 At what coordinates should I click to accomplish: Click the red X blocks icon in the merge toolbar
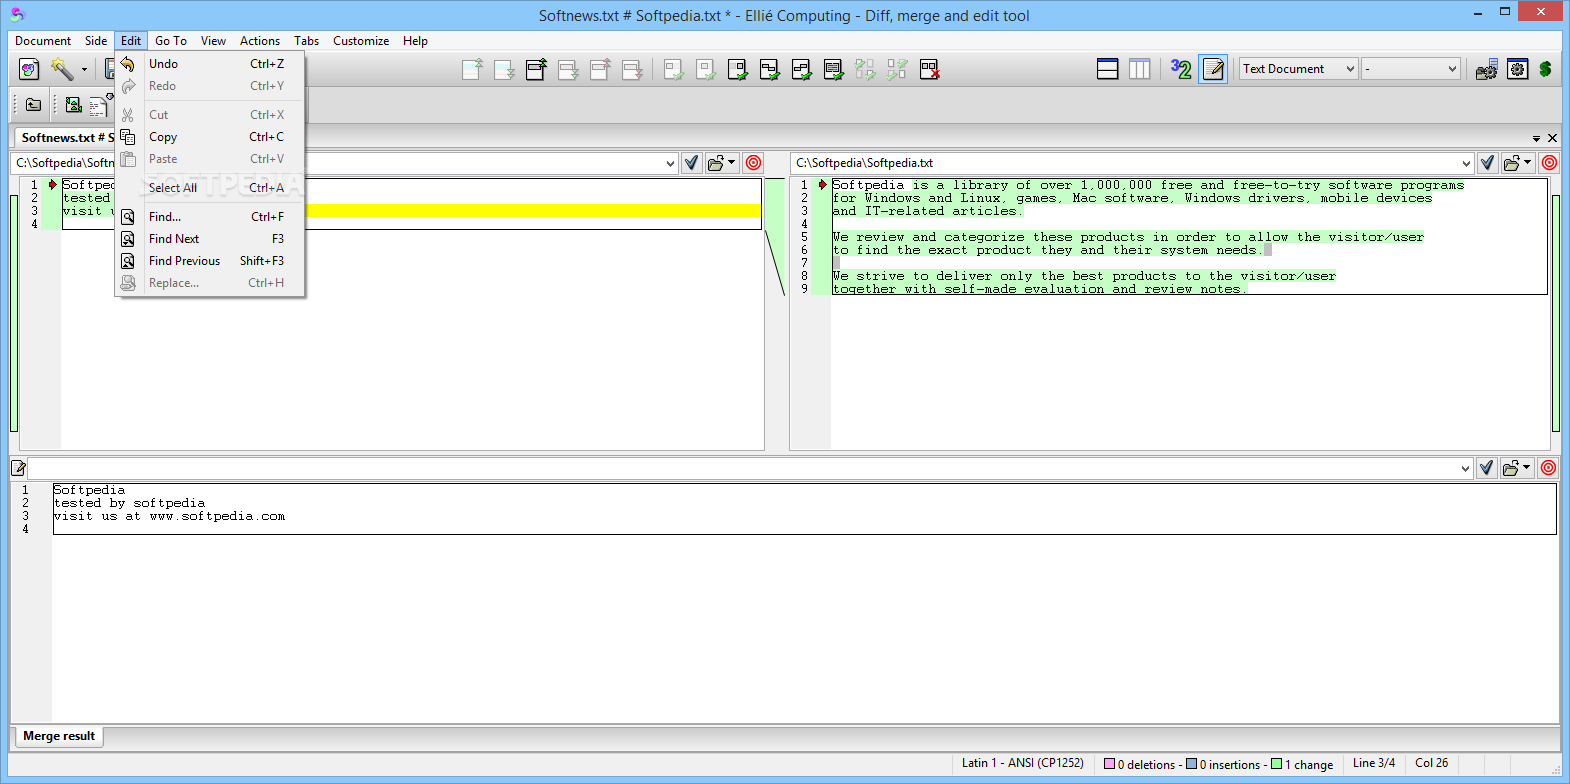(929, 69)
